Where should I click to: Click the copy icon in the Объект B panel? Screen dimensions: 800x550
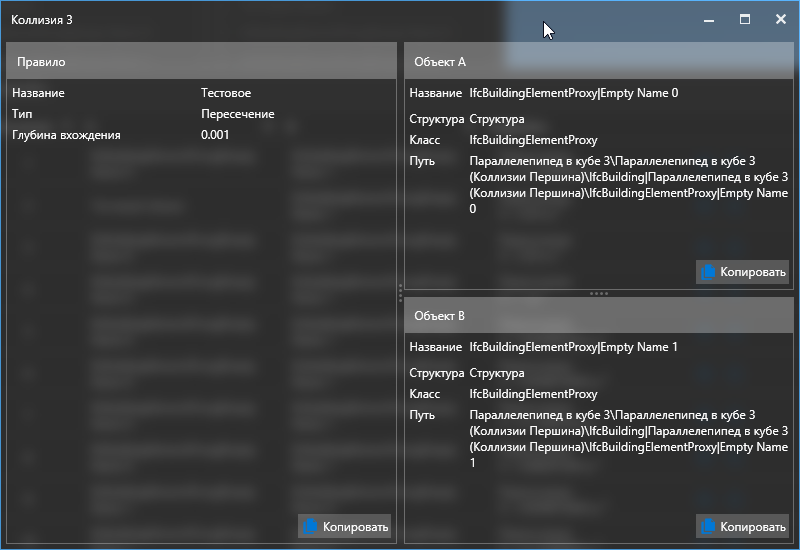pyautogui.click(x=709, y=527)
